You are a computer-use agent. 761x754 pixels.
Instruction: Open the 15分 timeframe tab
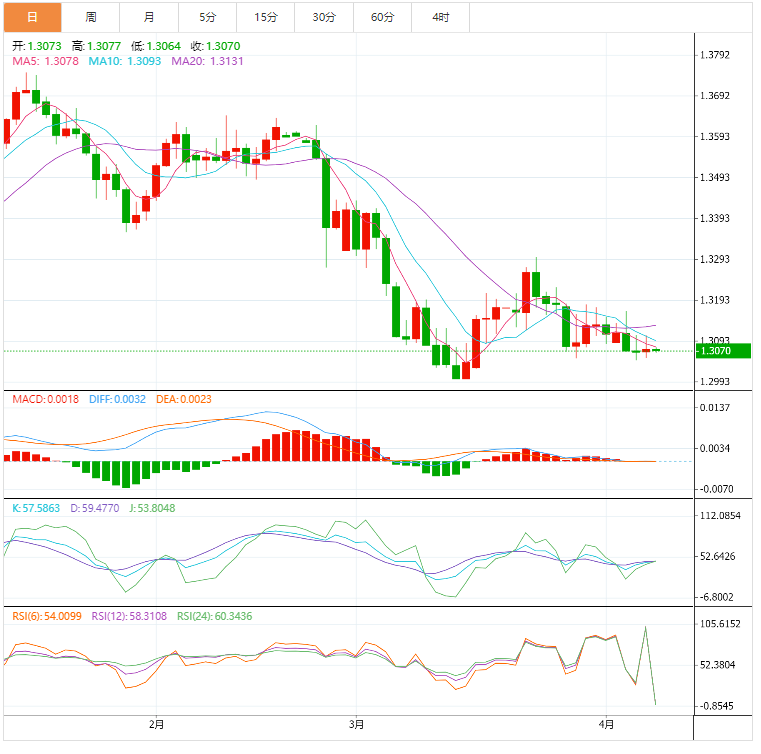click(x=265, y=17)
